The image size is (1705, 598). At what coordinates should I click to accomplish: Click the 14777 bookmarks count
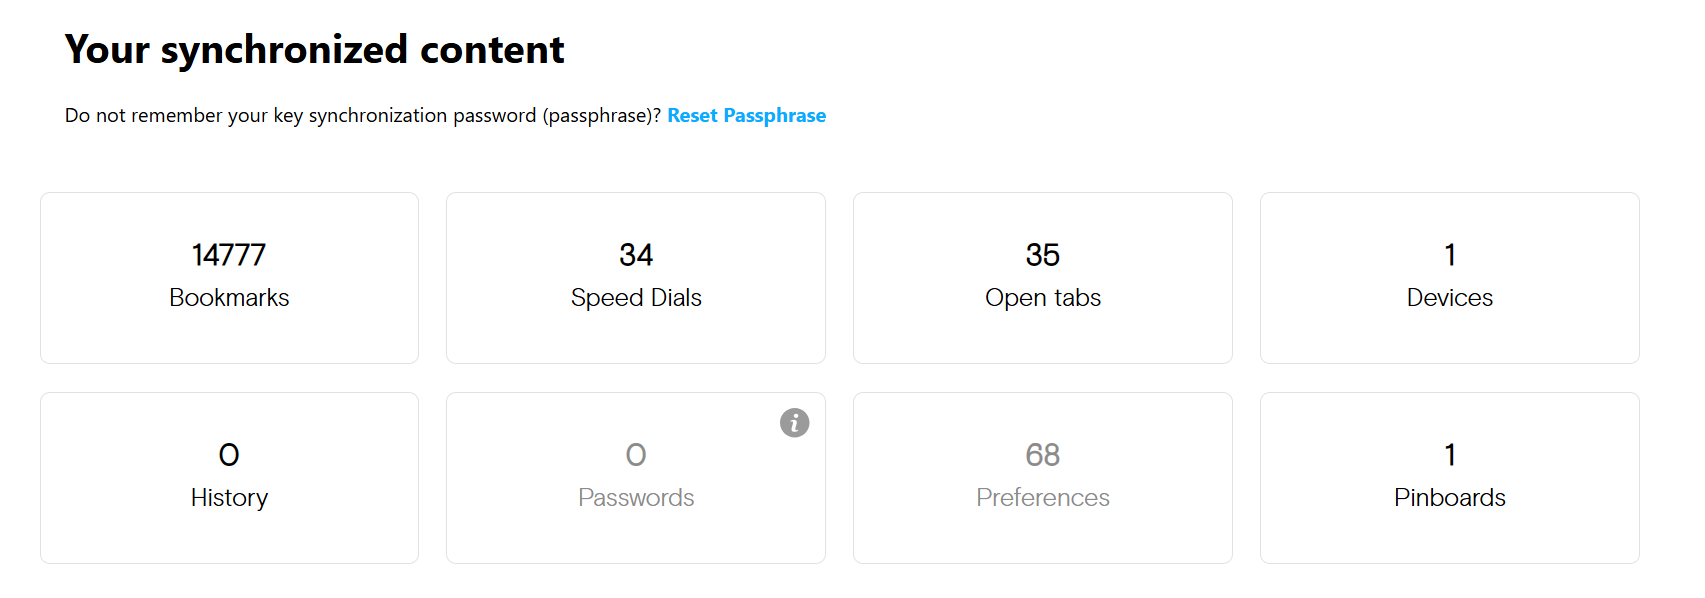coord(229,255)
